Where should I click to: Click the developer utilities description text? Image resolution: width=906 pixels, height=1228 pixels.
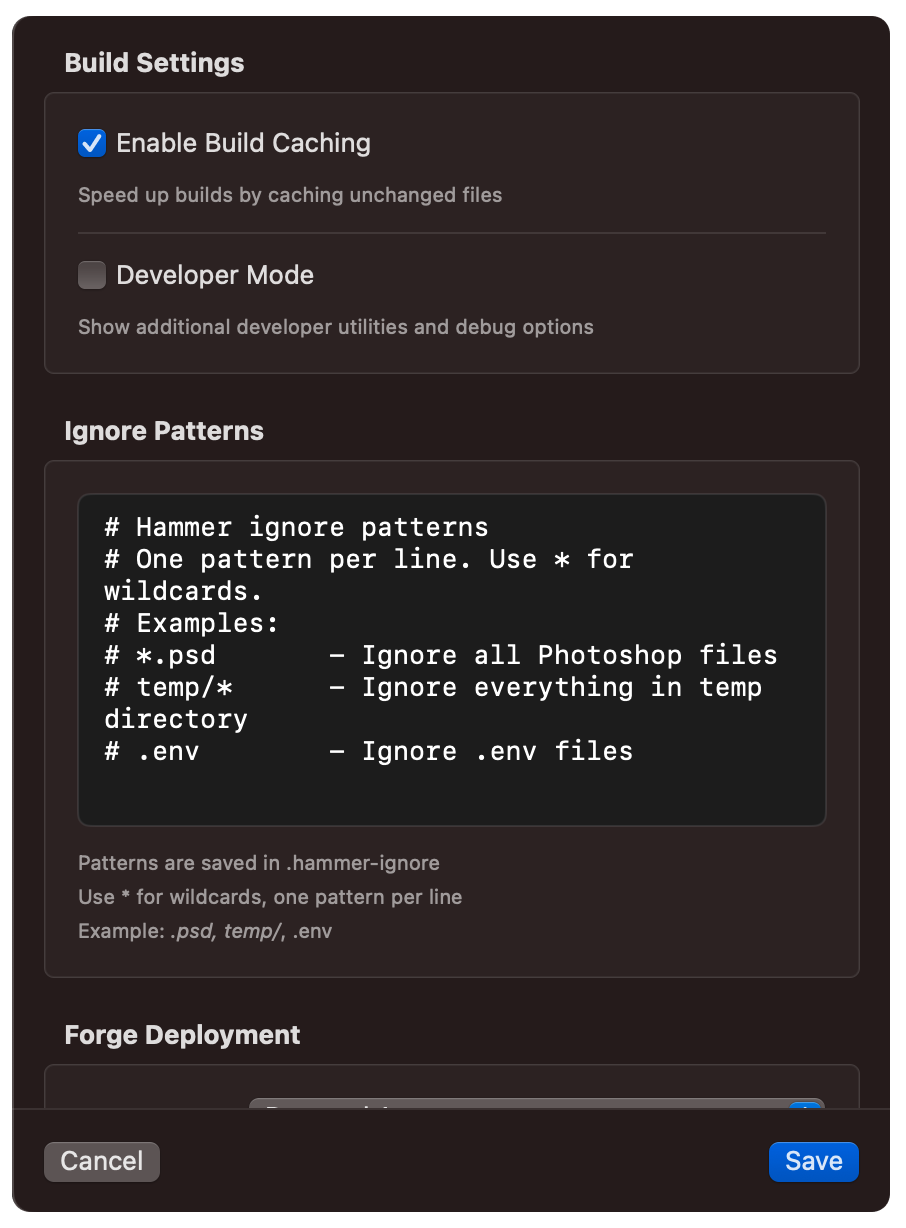[336, 327]
